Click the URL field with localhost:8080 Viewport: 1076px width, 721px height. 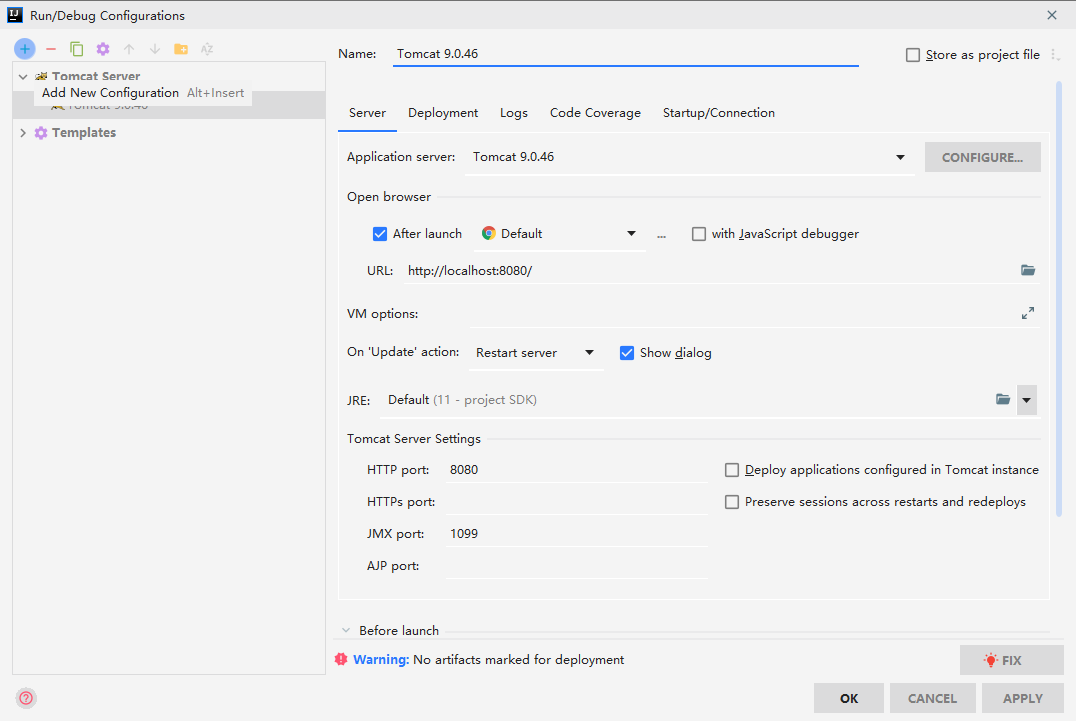pyautogui.click(x=710, y=270)
